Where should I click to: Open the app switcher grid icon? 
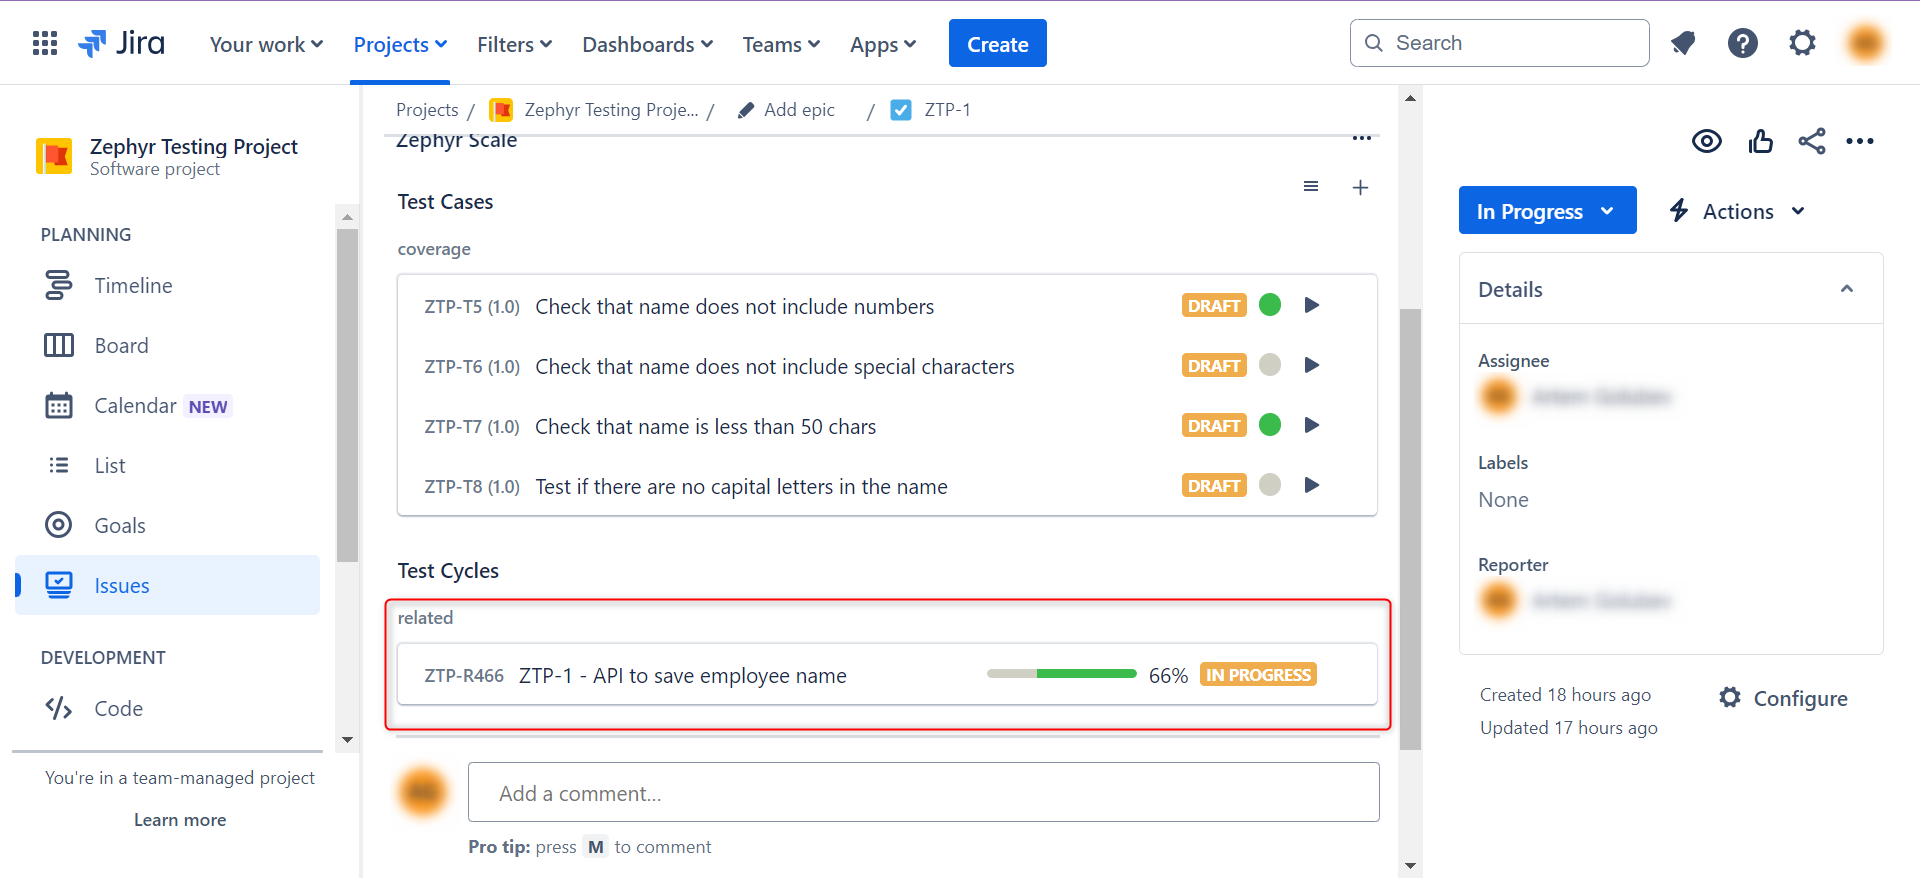tap(45, 43)
